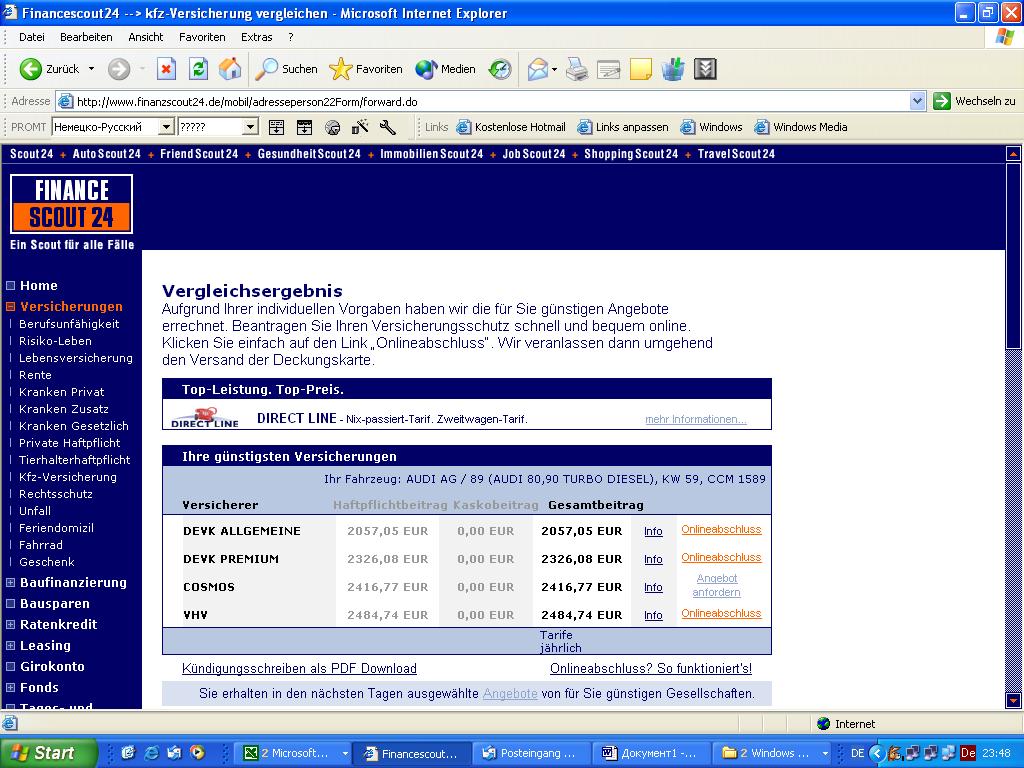Click Angebot anfordern for COSMOS
The height and width of the screenshot is (768, 1024).
click(716, 585)
